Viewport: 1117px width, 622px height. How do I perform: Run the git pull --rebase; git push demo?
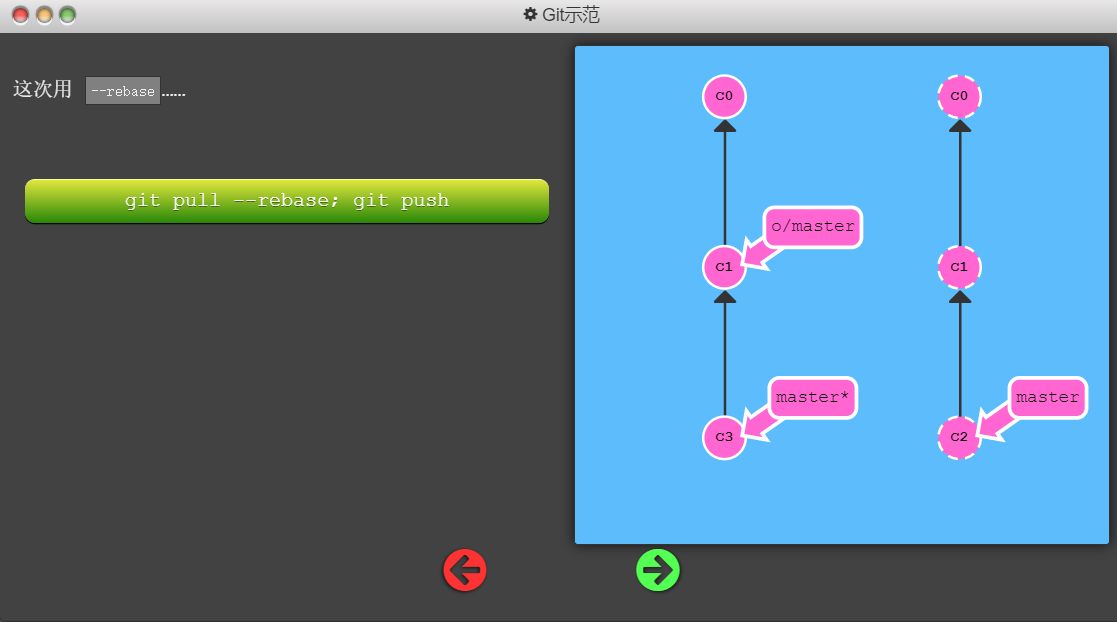[x=287, y=201]
